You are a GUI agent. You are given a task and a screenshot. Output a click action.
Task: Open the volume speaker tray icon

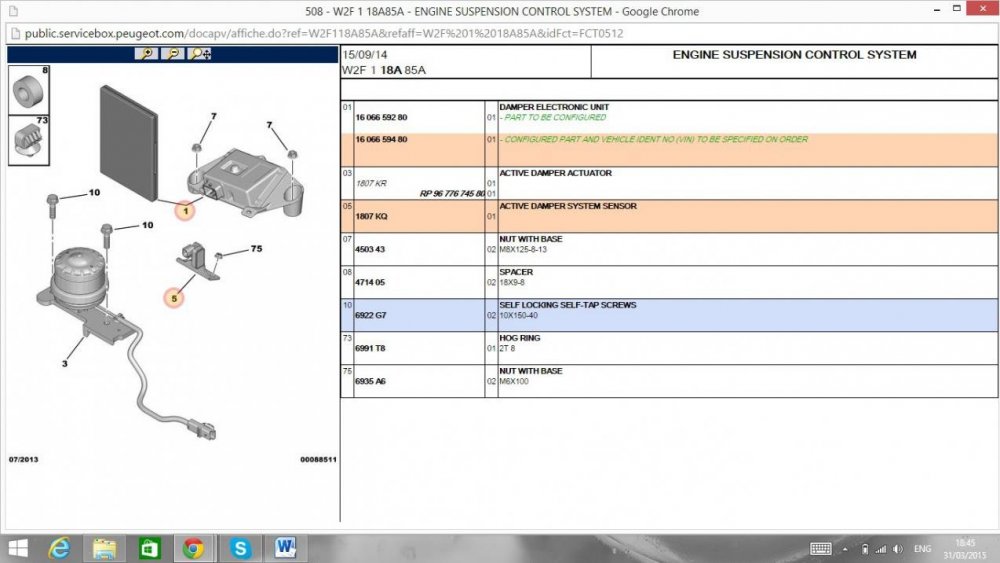pos(898,549)
